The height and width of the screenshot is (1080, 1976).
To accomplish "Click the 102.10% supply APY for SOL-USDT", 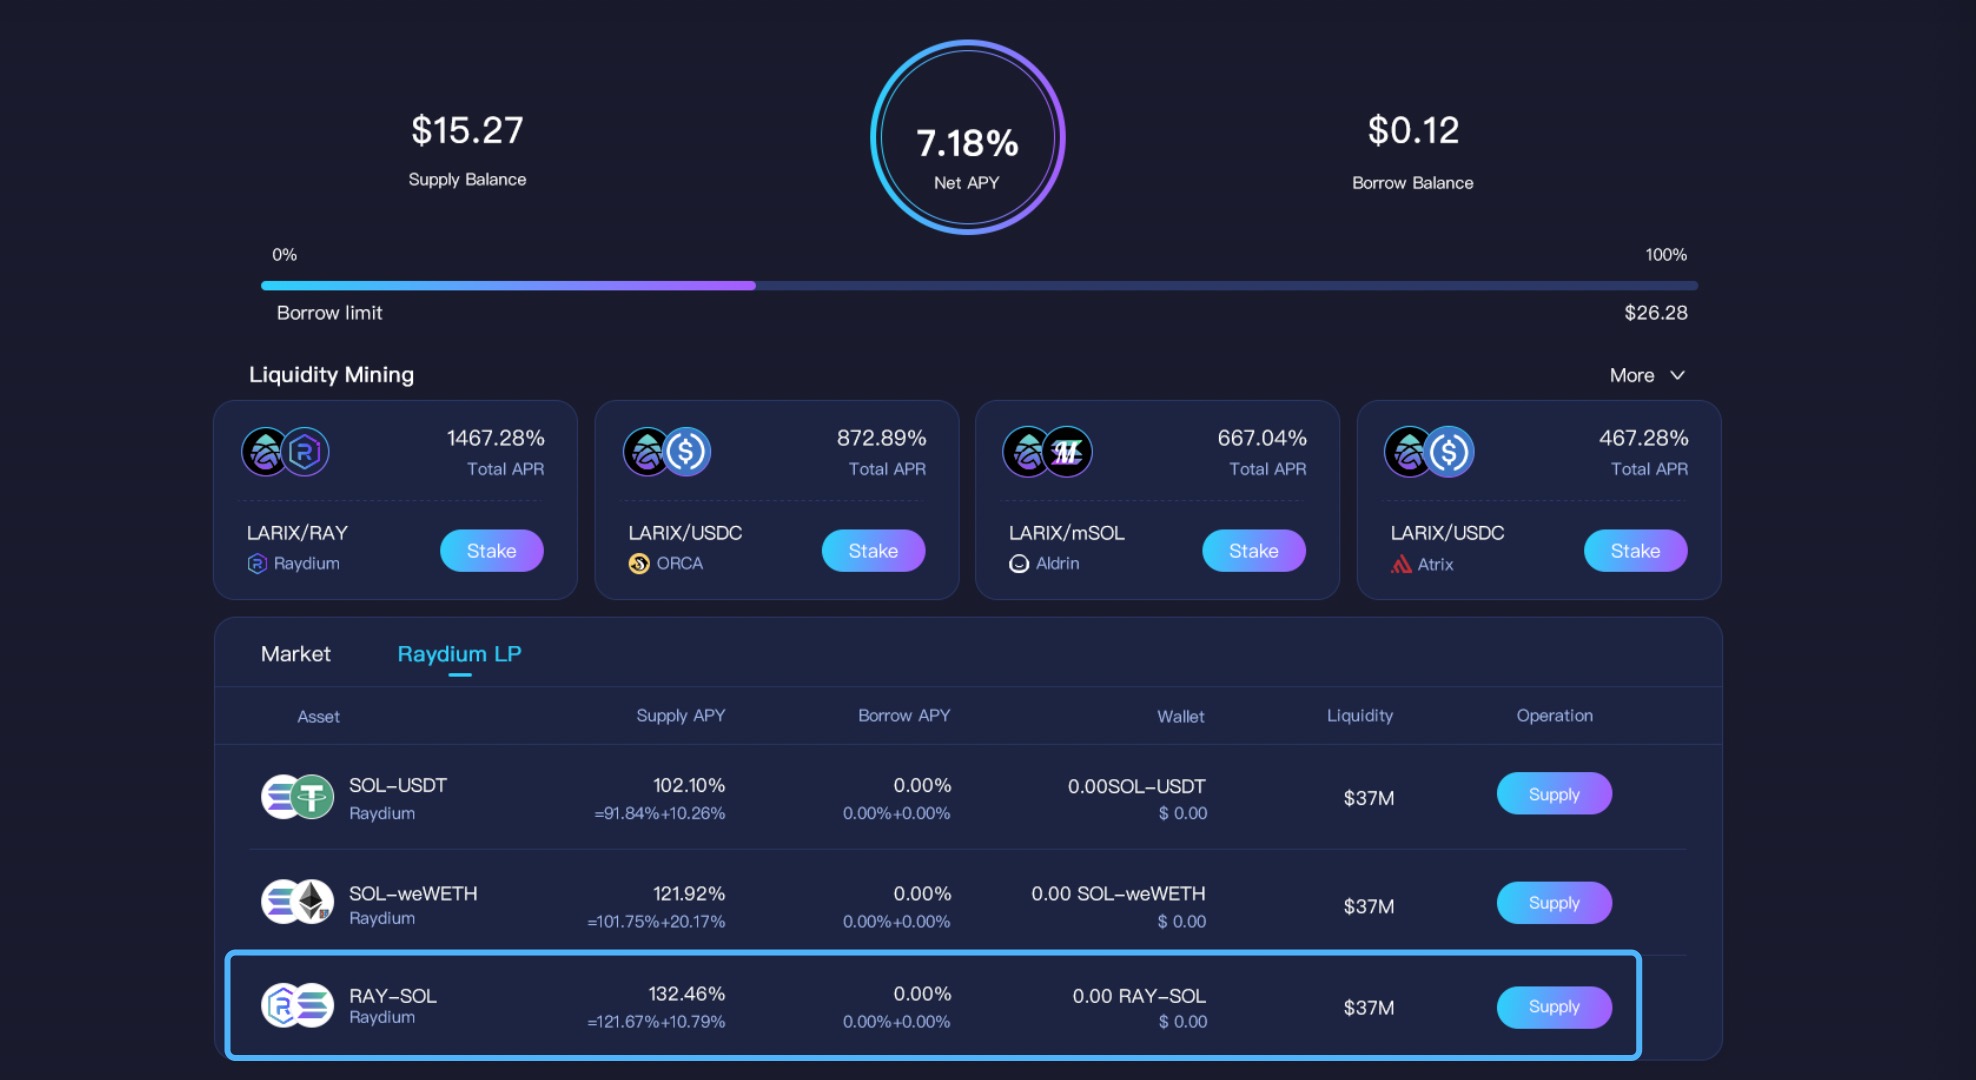I will [689, 786].
